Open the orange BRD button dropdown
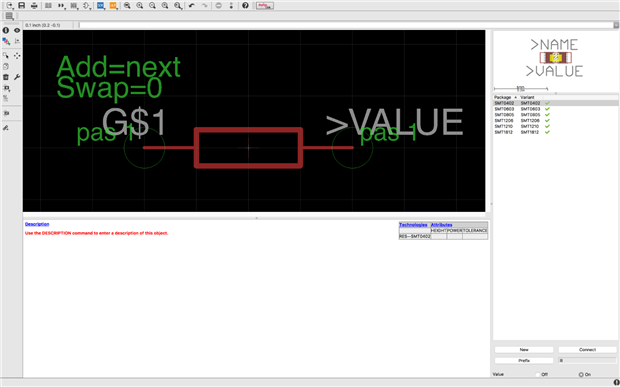This screenshot has height=387, width=620. [113, 6]
